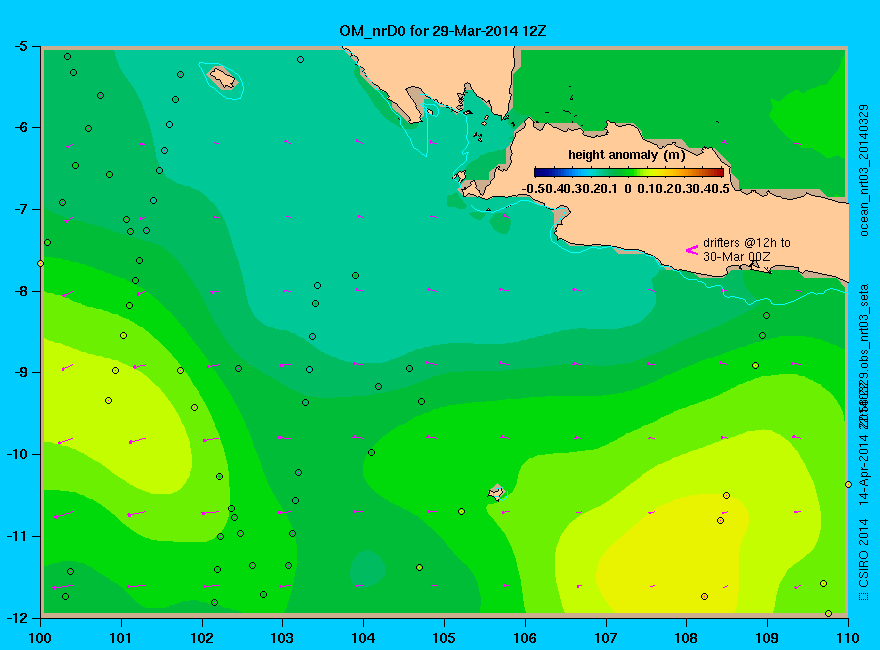
Task: Click the x-axis tick label '100'
Action: (x=40, y=638)
